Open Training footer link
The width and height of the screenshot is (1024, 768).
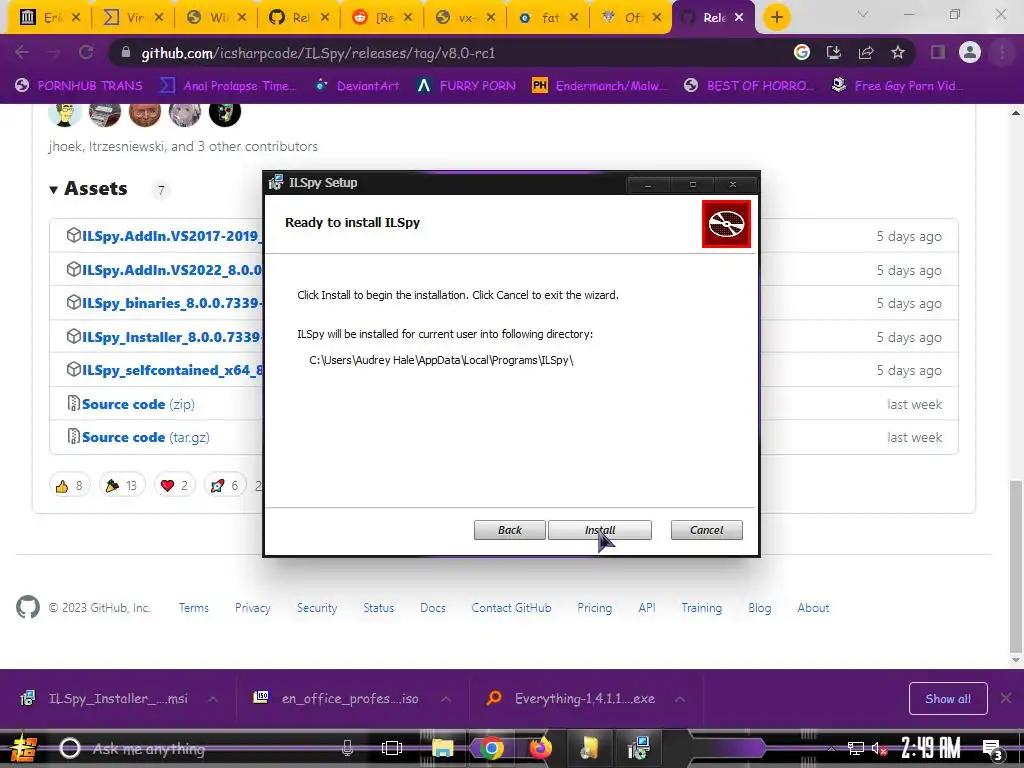701,607
